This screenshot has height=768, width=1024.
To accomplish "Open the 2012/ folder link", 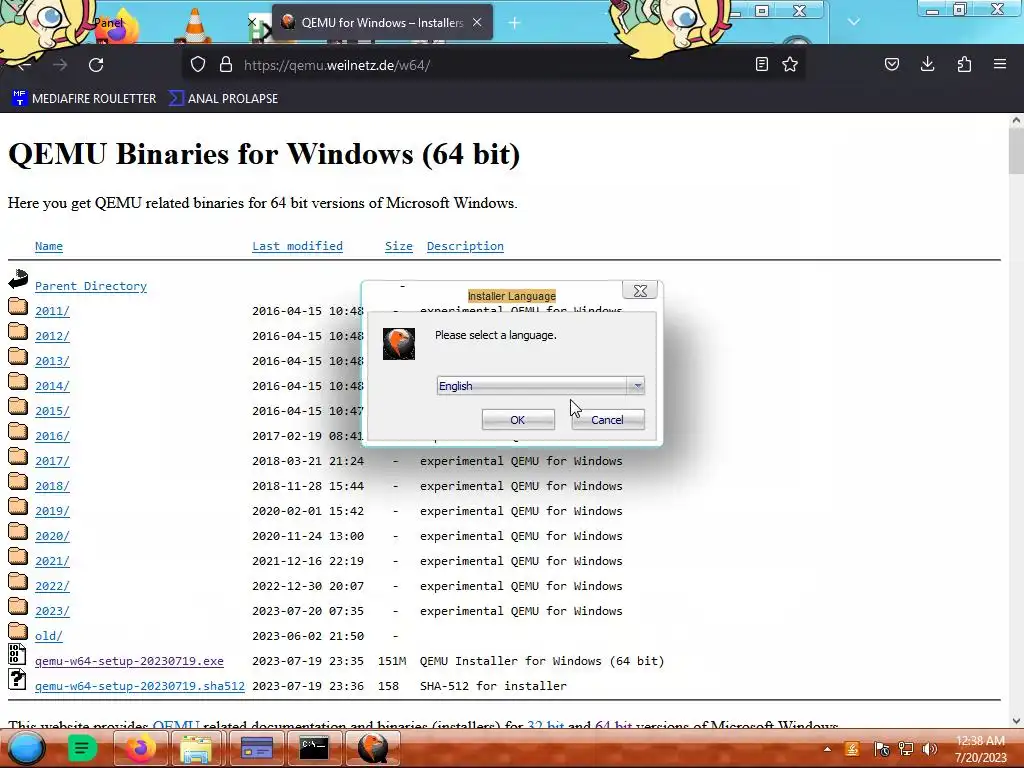I will tap(52, 336).
